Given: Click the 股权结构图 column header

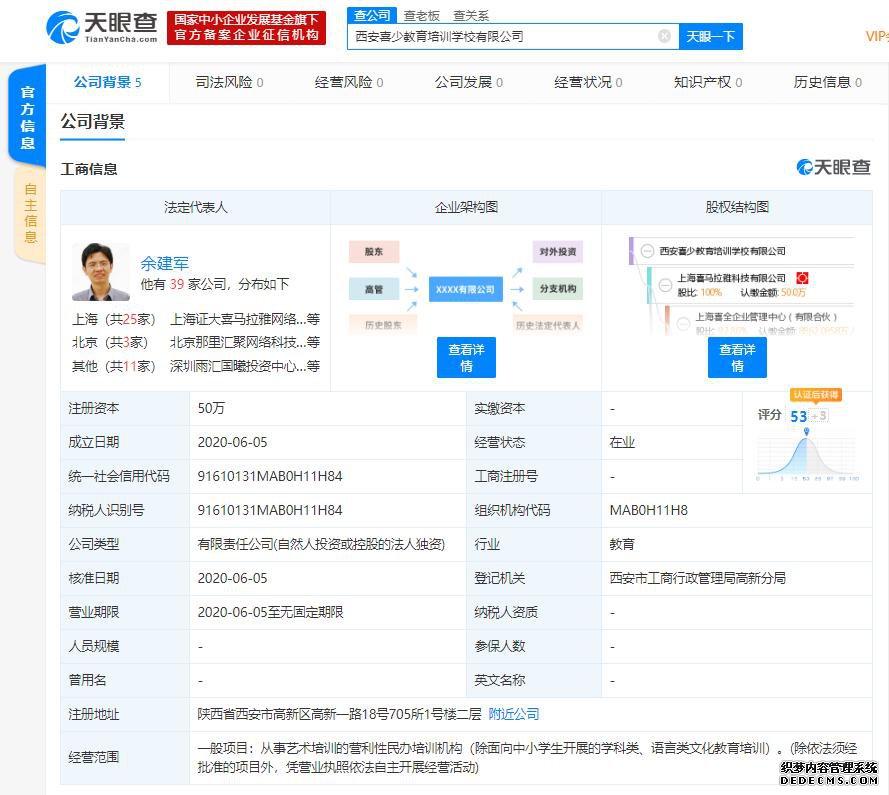Looking at the screenshot, I should point(737,208).
